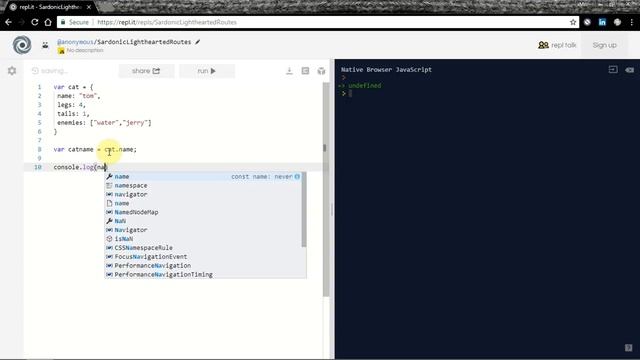Screen dimensions: 640x360
Task: Click the run button
Action: click(207, 71)
